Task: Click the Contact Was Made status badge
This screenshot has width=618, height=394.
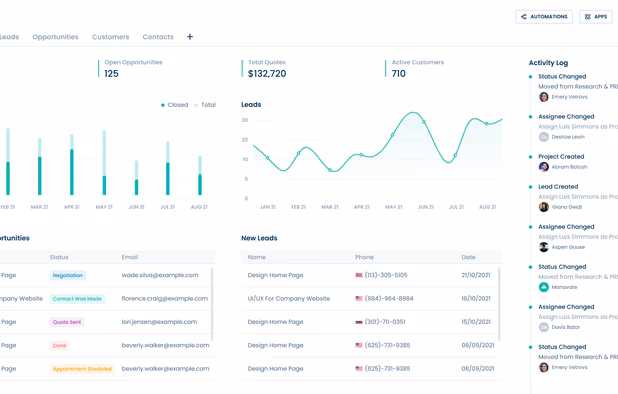Action: [x=77, y=299]
